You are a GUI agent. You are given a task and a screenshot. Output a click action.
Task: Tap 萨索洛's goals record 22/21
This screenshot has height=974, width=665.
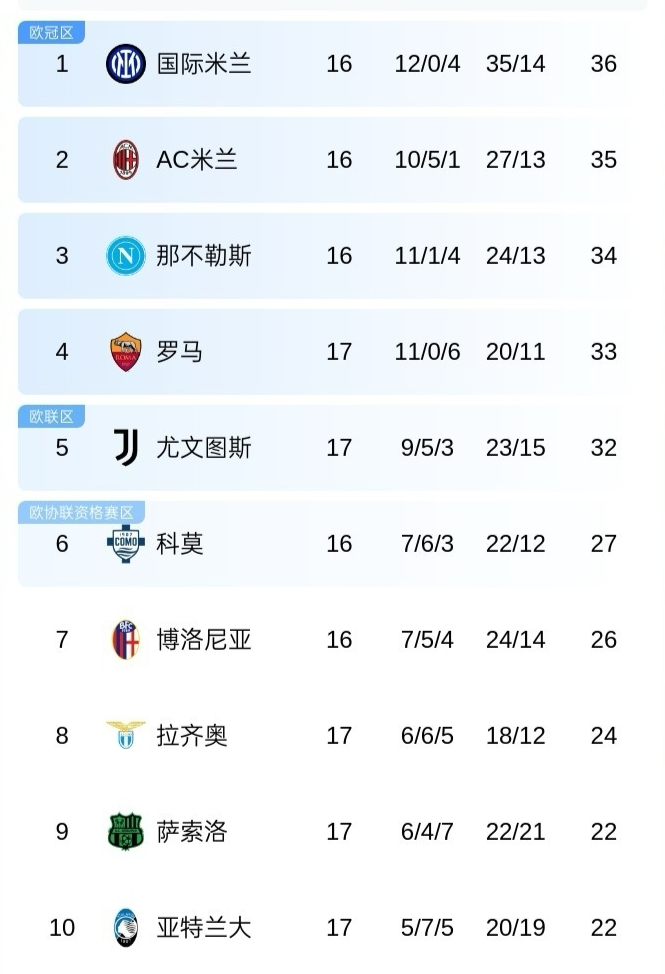click(x=515, y=832)
